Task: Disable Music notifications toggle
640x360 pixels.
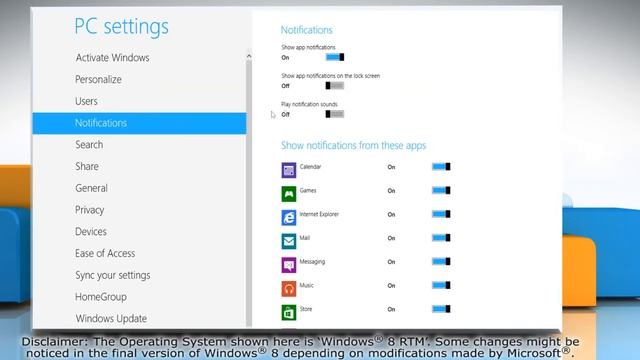Action: (441, 285)
